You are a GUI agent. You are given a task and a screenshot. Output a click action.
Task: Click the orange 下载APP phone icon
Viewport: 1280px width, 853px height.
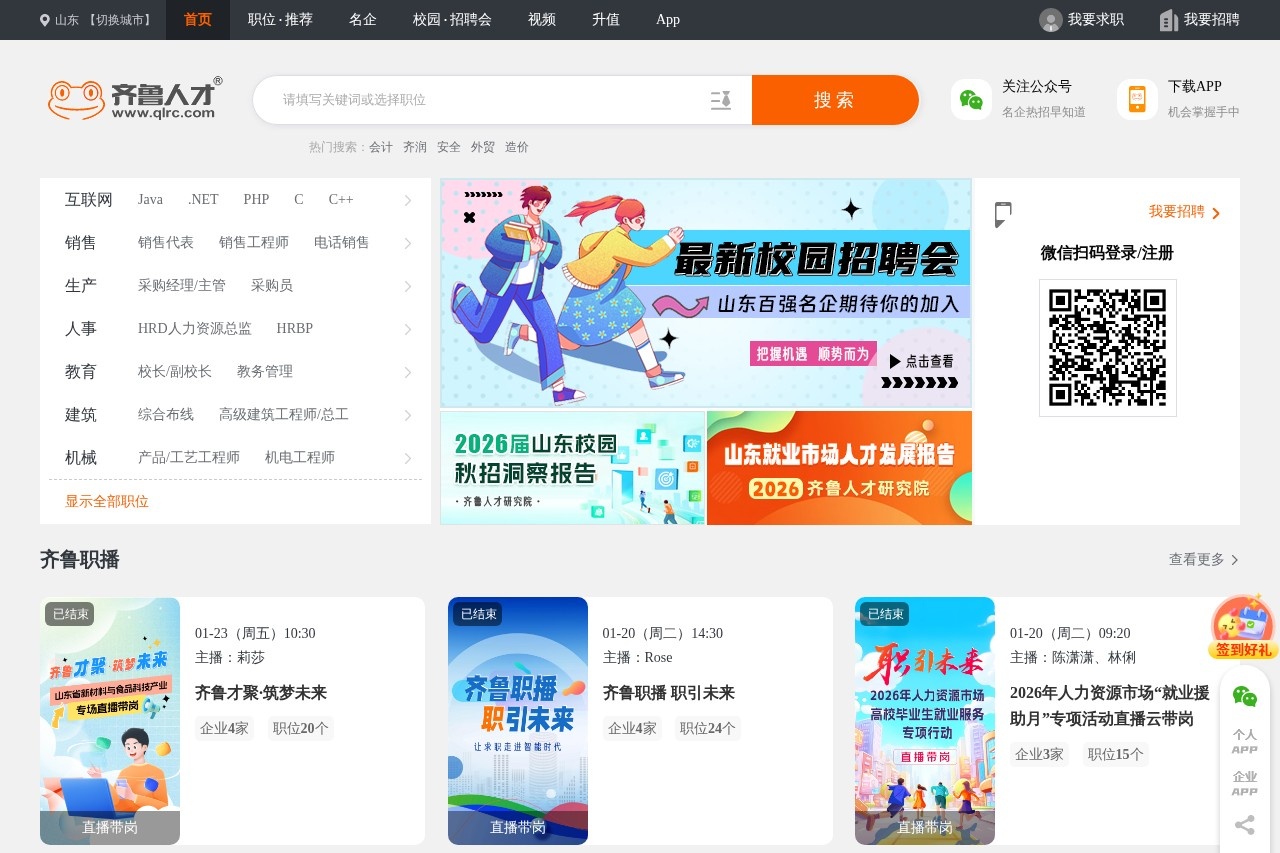[x=1137, y=99]
